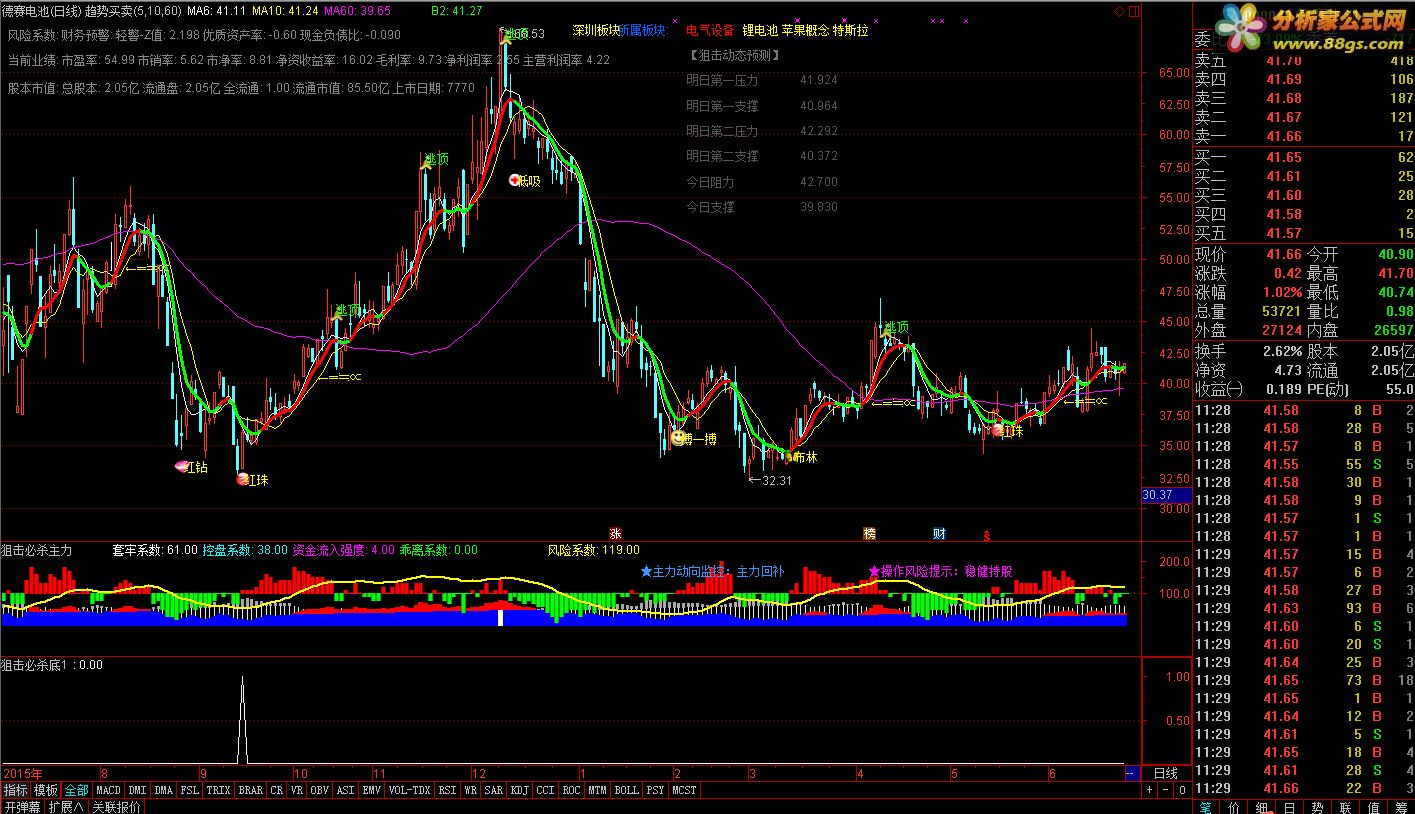Click the 现价 value 41.66
1415x814 pixels.
coord(1283,255)
